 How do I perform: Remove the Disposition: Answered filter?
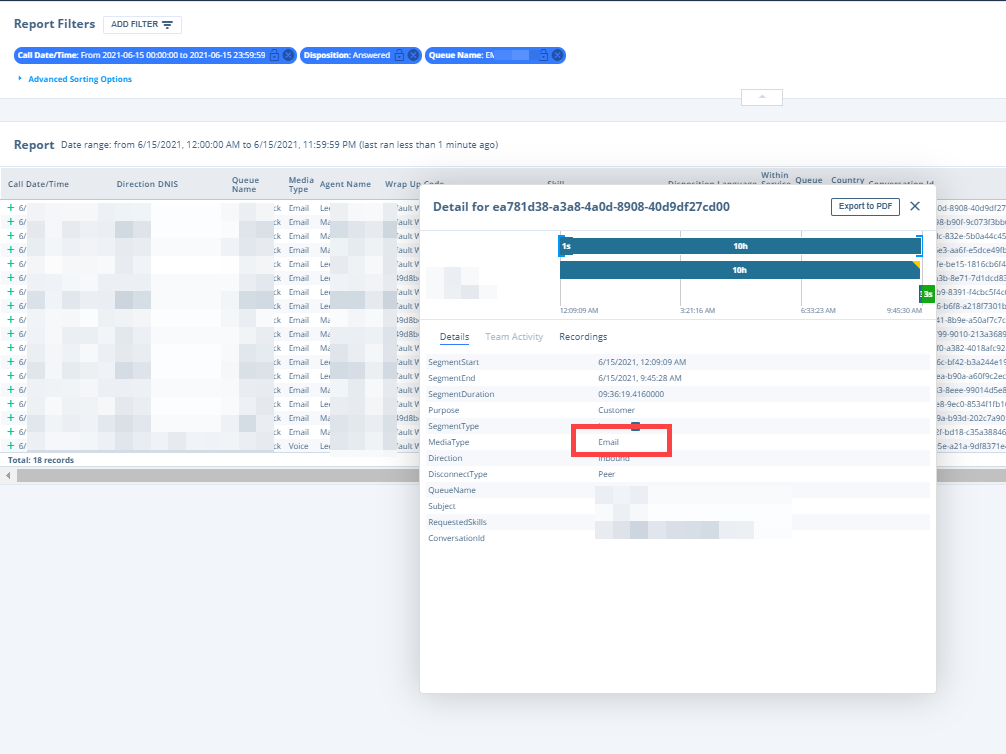pyautogui.click(x=414, y=55)
